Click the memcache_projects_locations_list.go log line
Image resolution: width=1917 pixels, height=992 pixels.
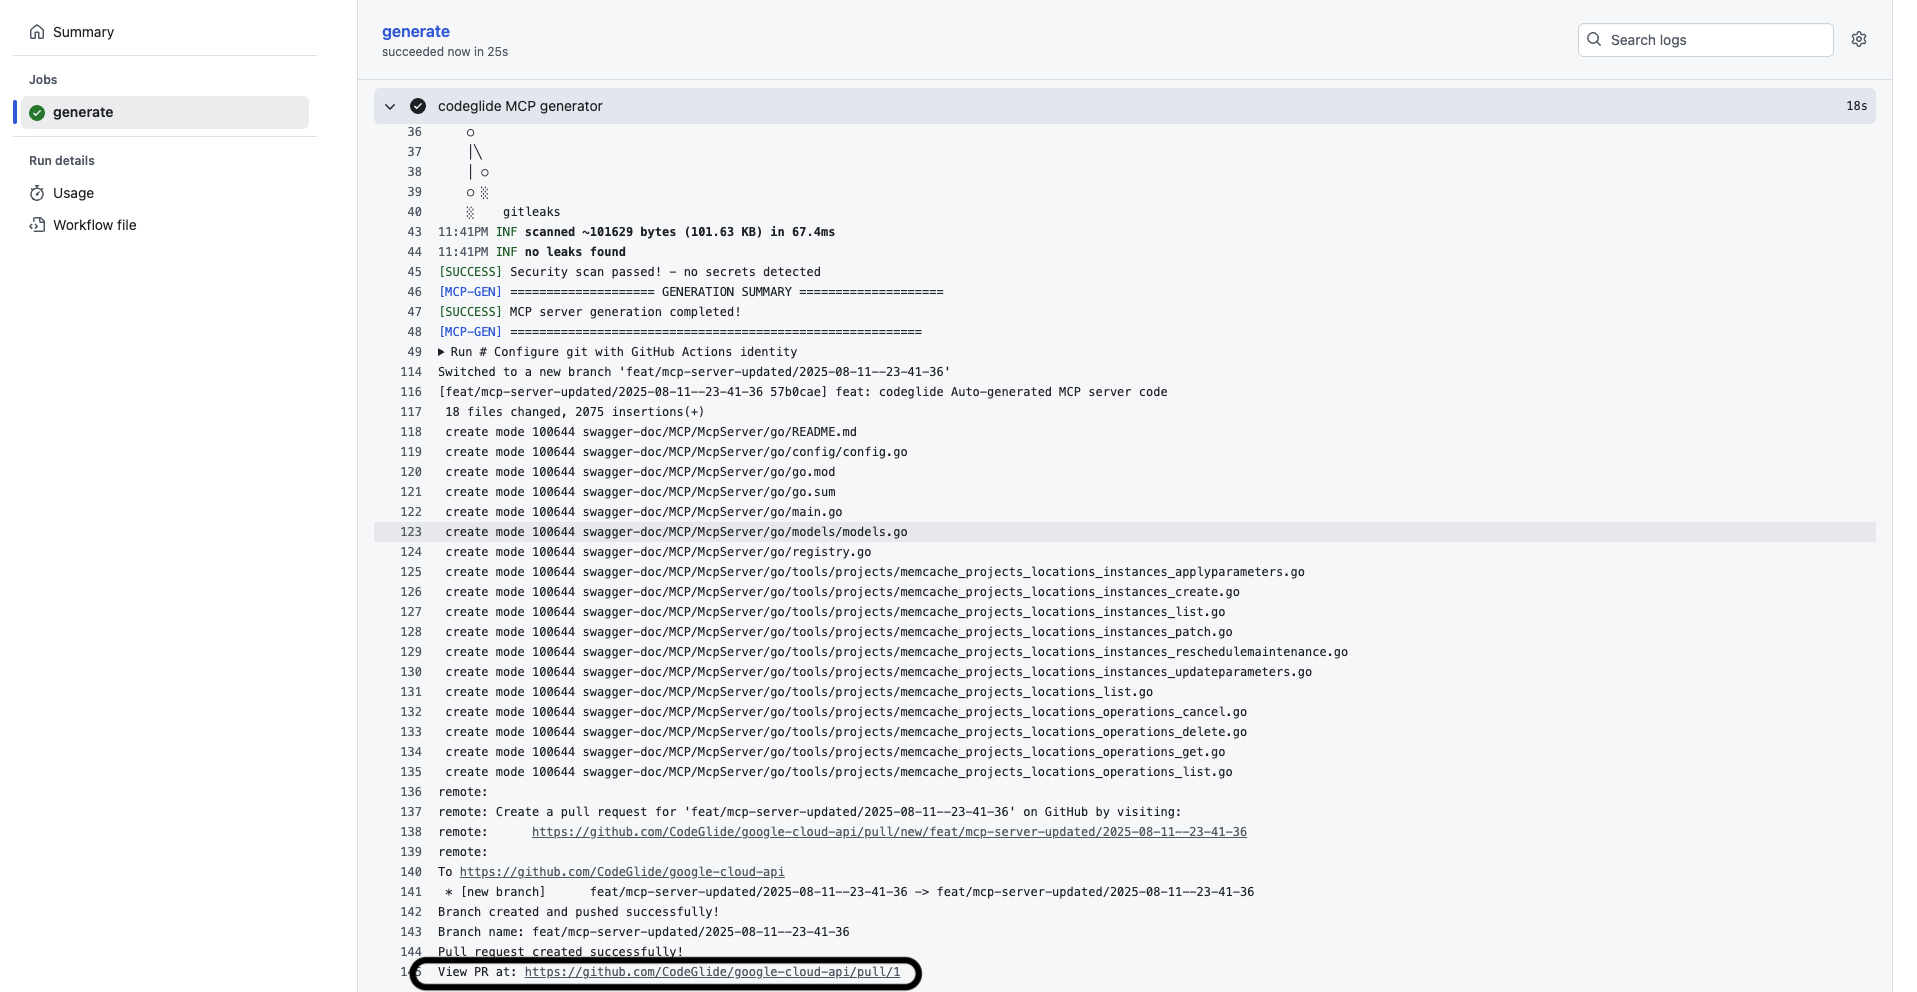click(799, 692)
